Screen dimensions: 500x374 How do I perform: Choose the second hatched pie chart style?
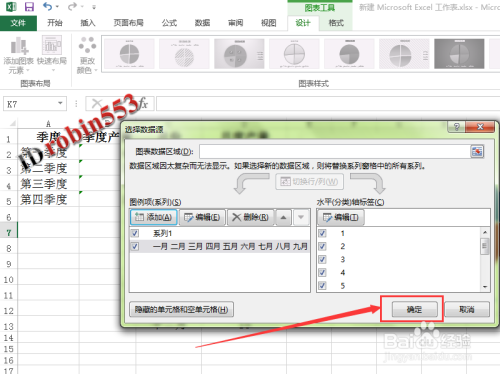[x=184, y=54]
